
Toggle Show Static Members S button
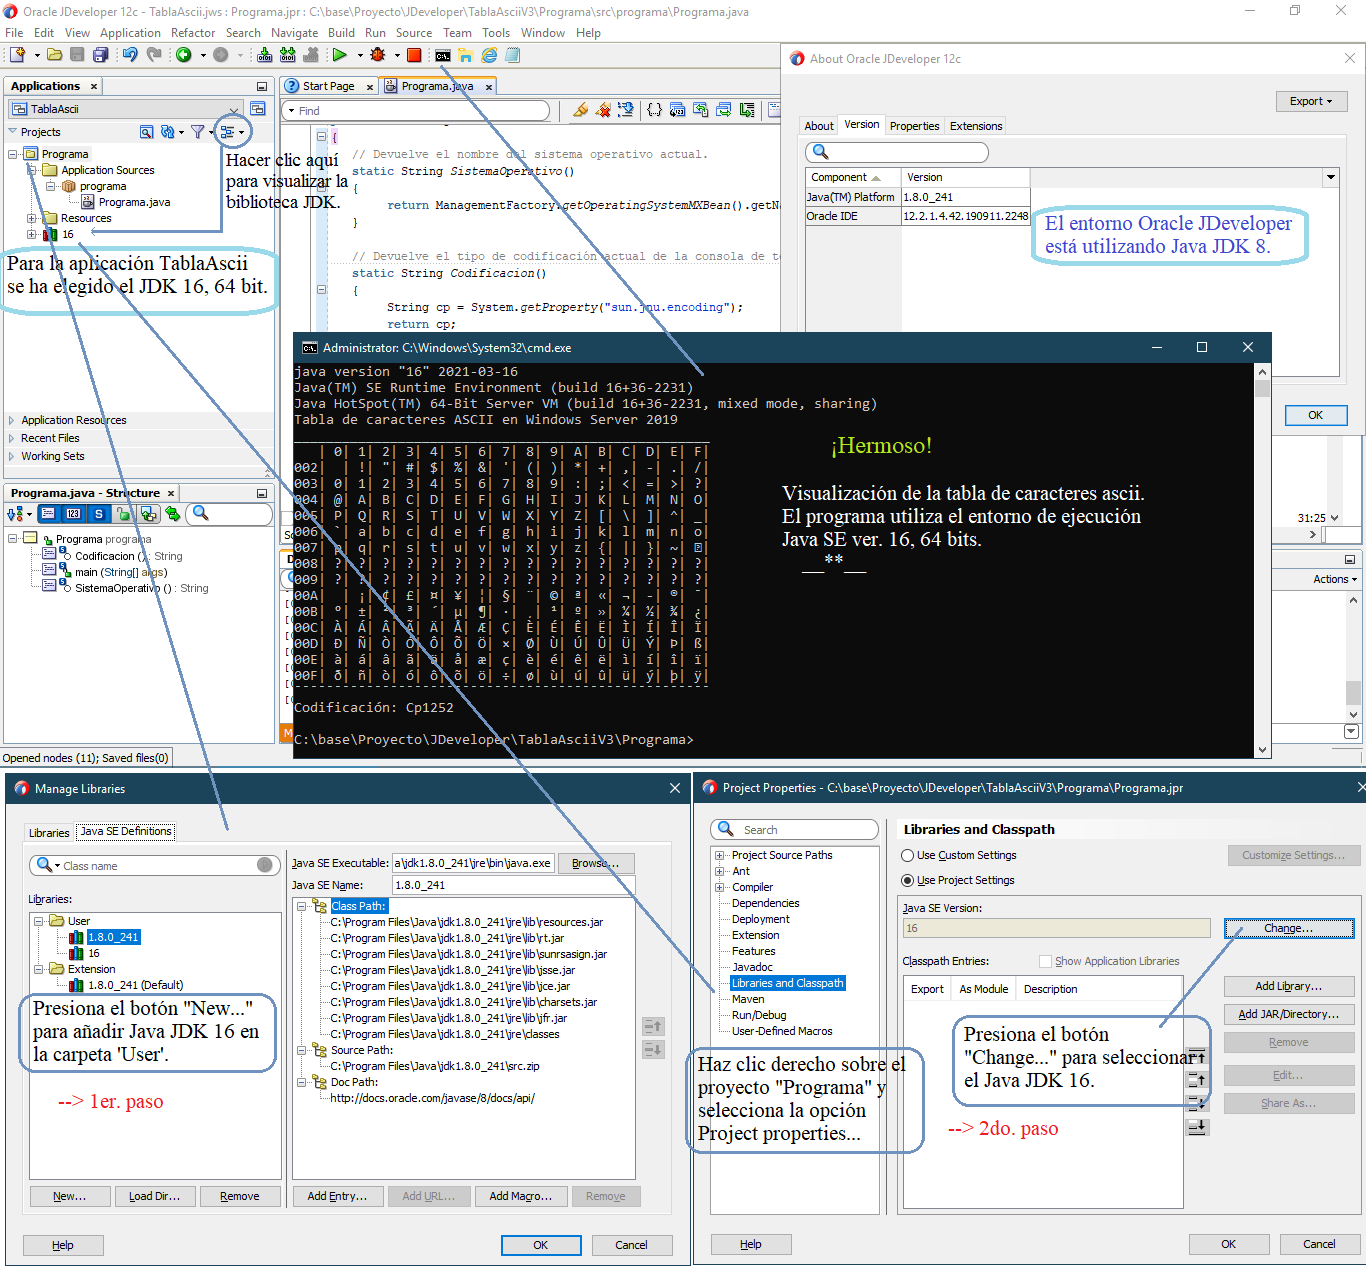pos(98,514)
